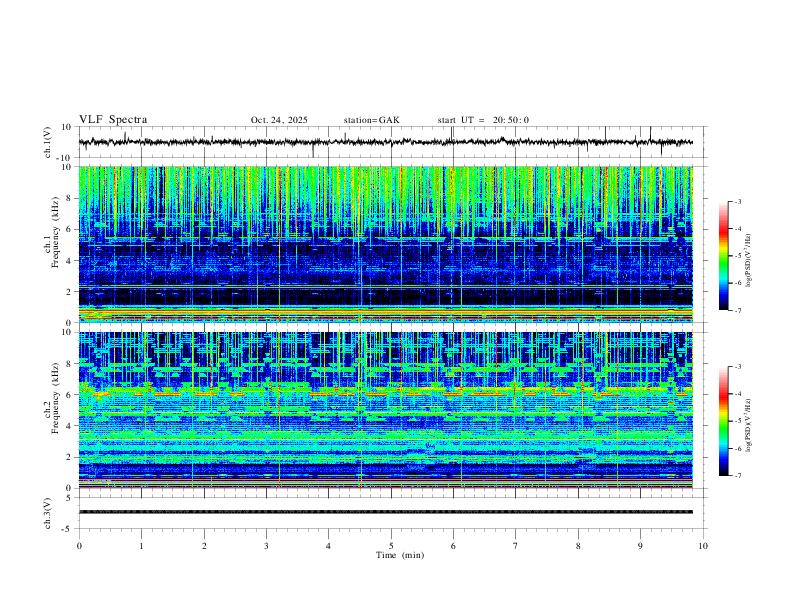Select the log(PSD) label beside ch.1 colorbar
The image size is (792, 612).
coord(749,261)
